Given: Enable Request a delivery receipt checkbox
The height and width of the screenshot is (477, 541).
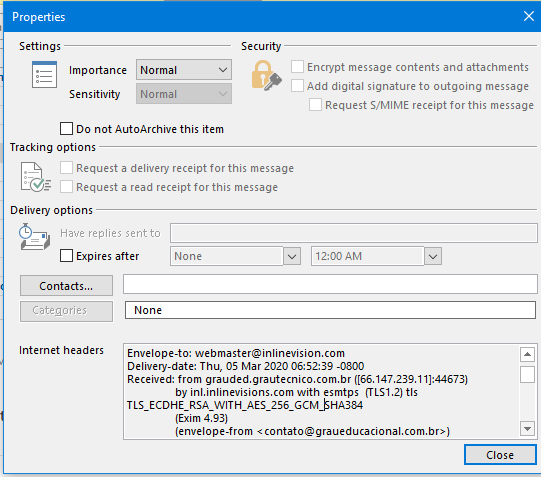Looking at the screenshot, I should pos(66,168).
